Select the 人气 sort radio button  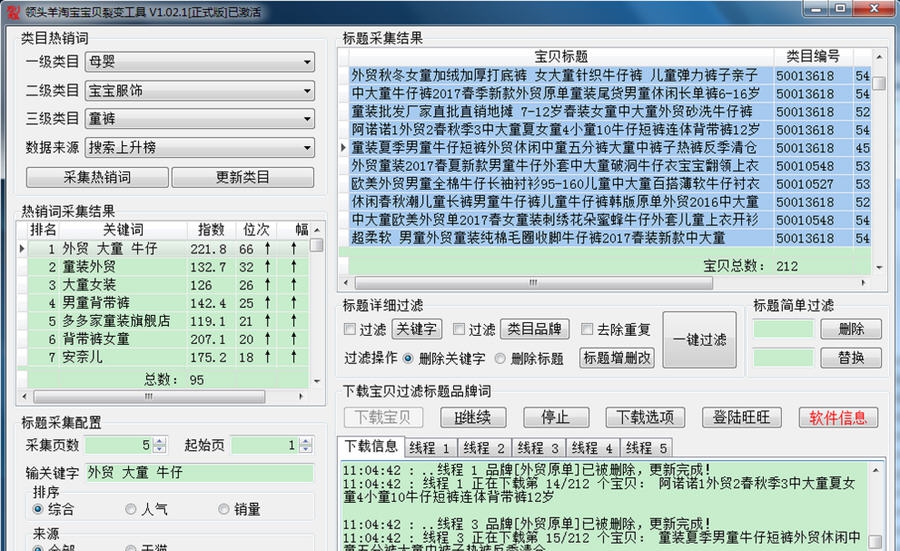tap(131, 509)
